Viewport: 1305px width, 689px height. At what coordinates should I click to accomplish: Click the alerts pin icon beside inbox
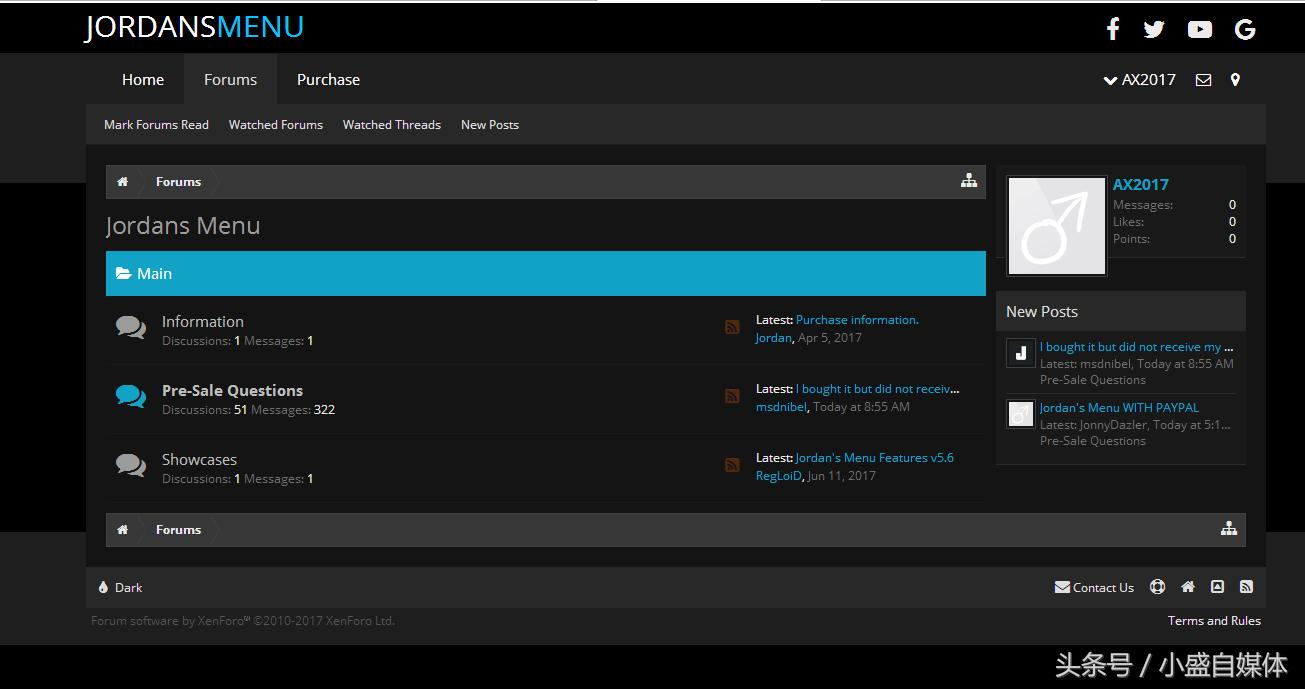click(x=1235, y=80)
